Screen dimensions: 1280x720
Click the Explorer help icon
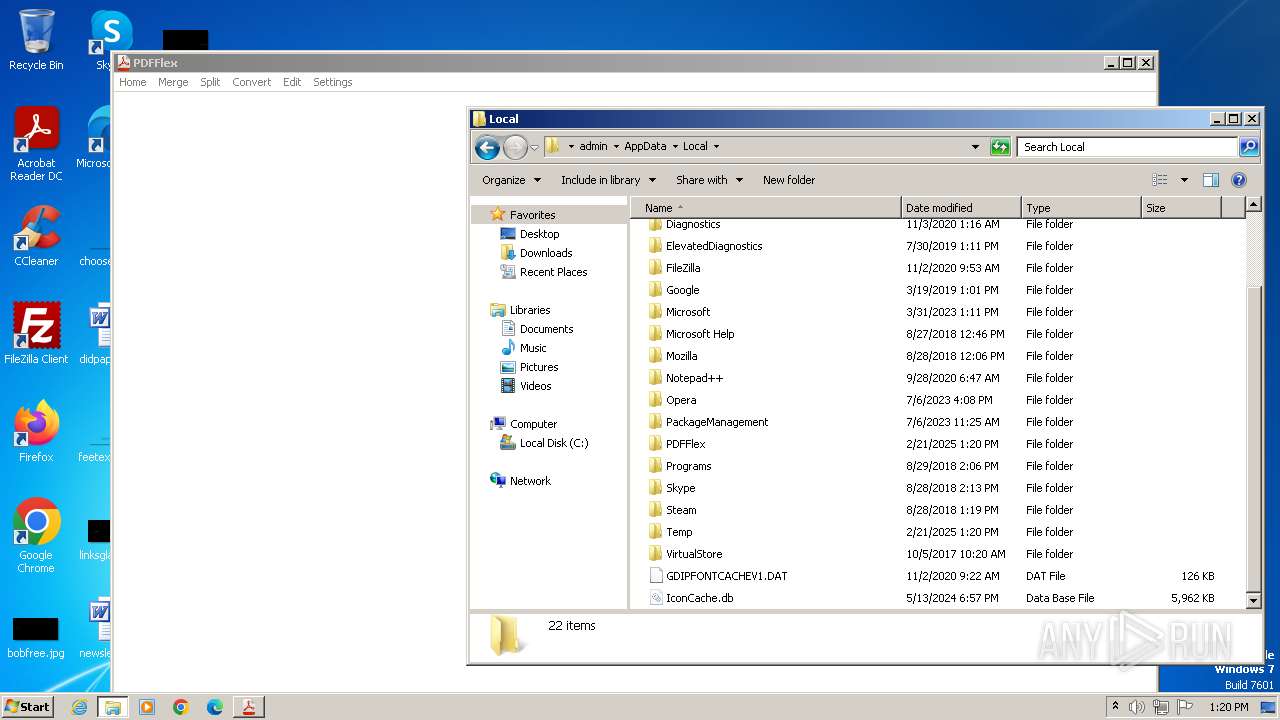[x=1239, y=180]
